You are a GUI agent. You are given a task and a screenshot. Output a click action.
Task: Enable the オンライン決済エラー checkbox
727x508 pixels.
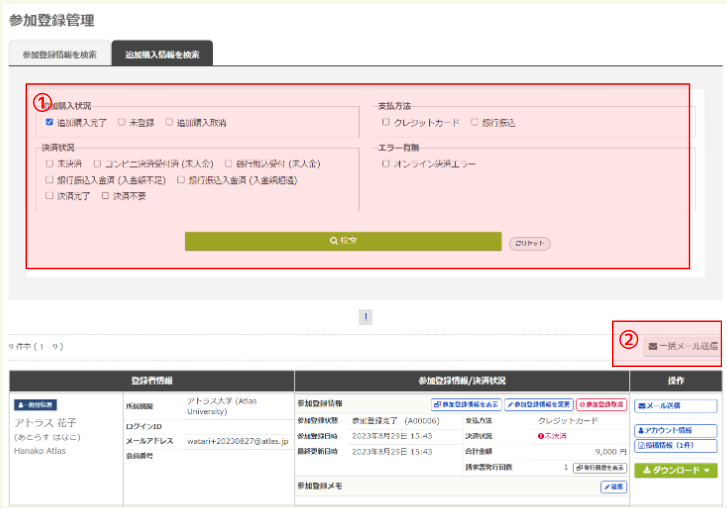[x=386, y=162]
